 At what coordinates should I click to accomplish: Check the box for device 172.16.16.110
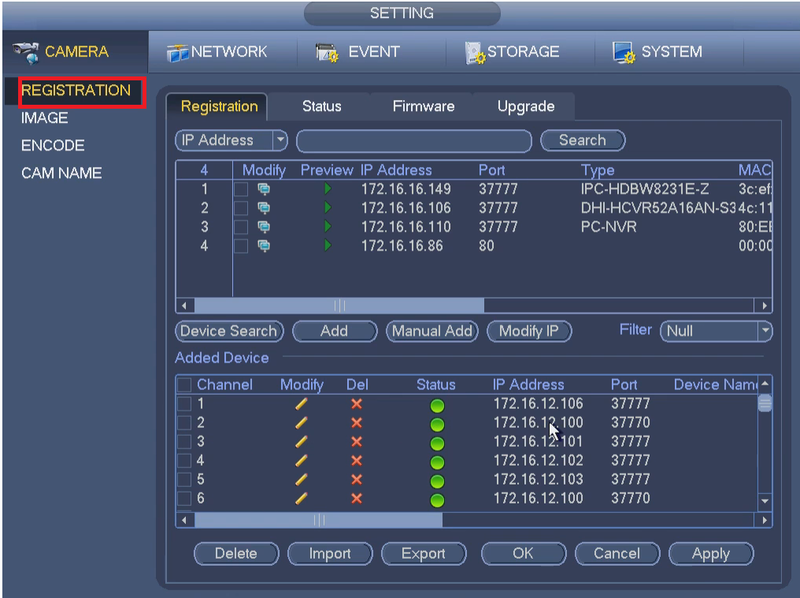(x=241, y=227)
